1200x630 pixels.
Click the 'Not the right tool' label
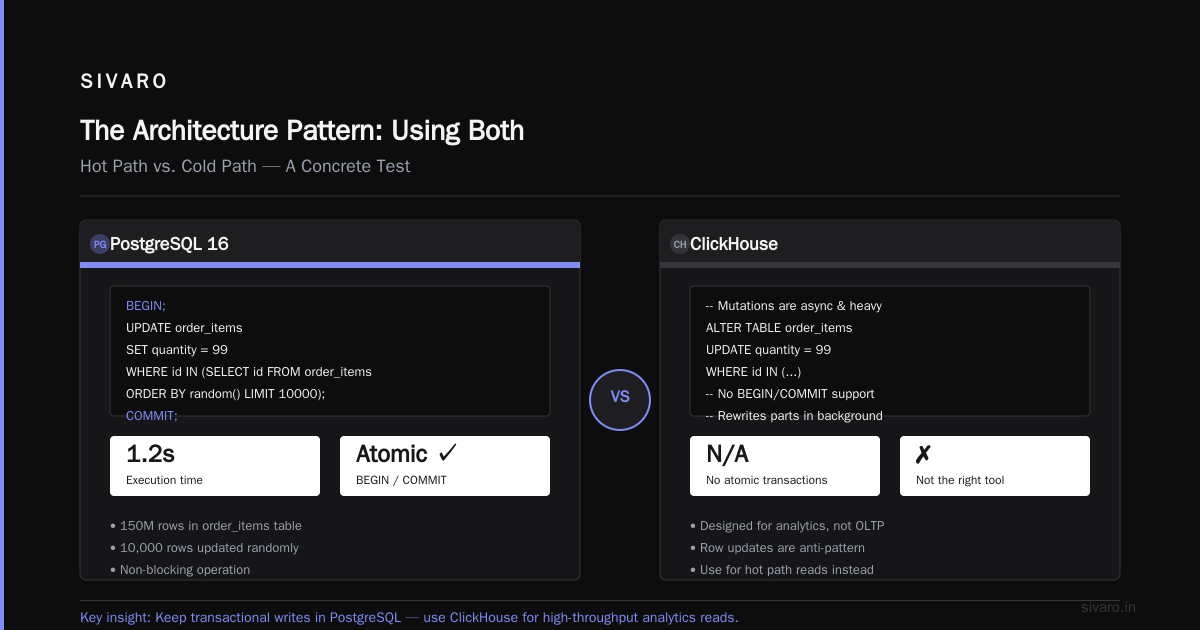click(x=960, y=480)
